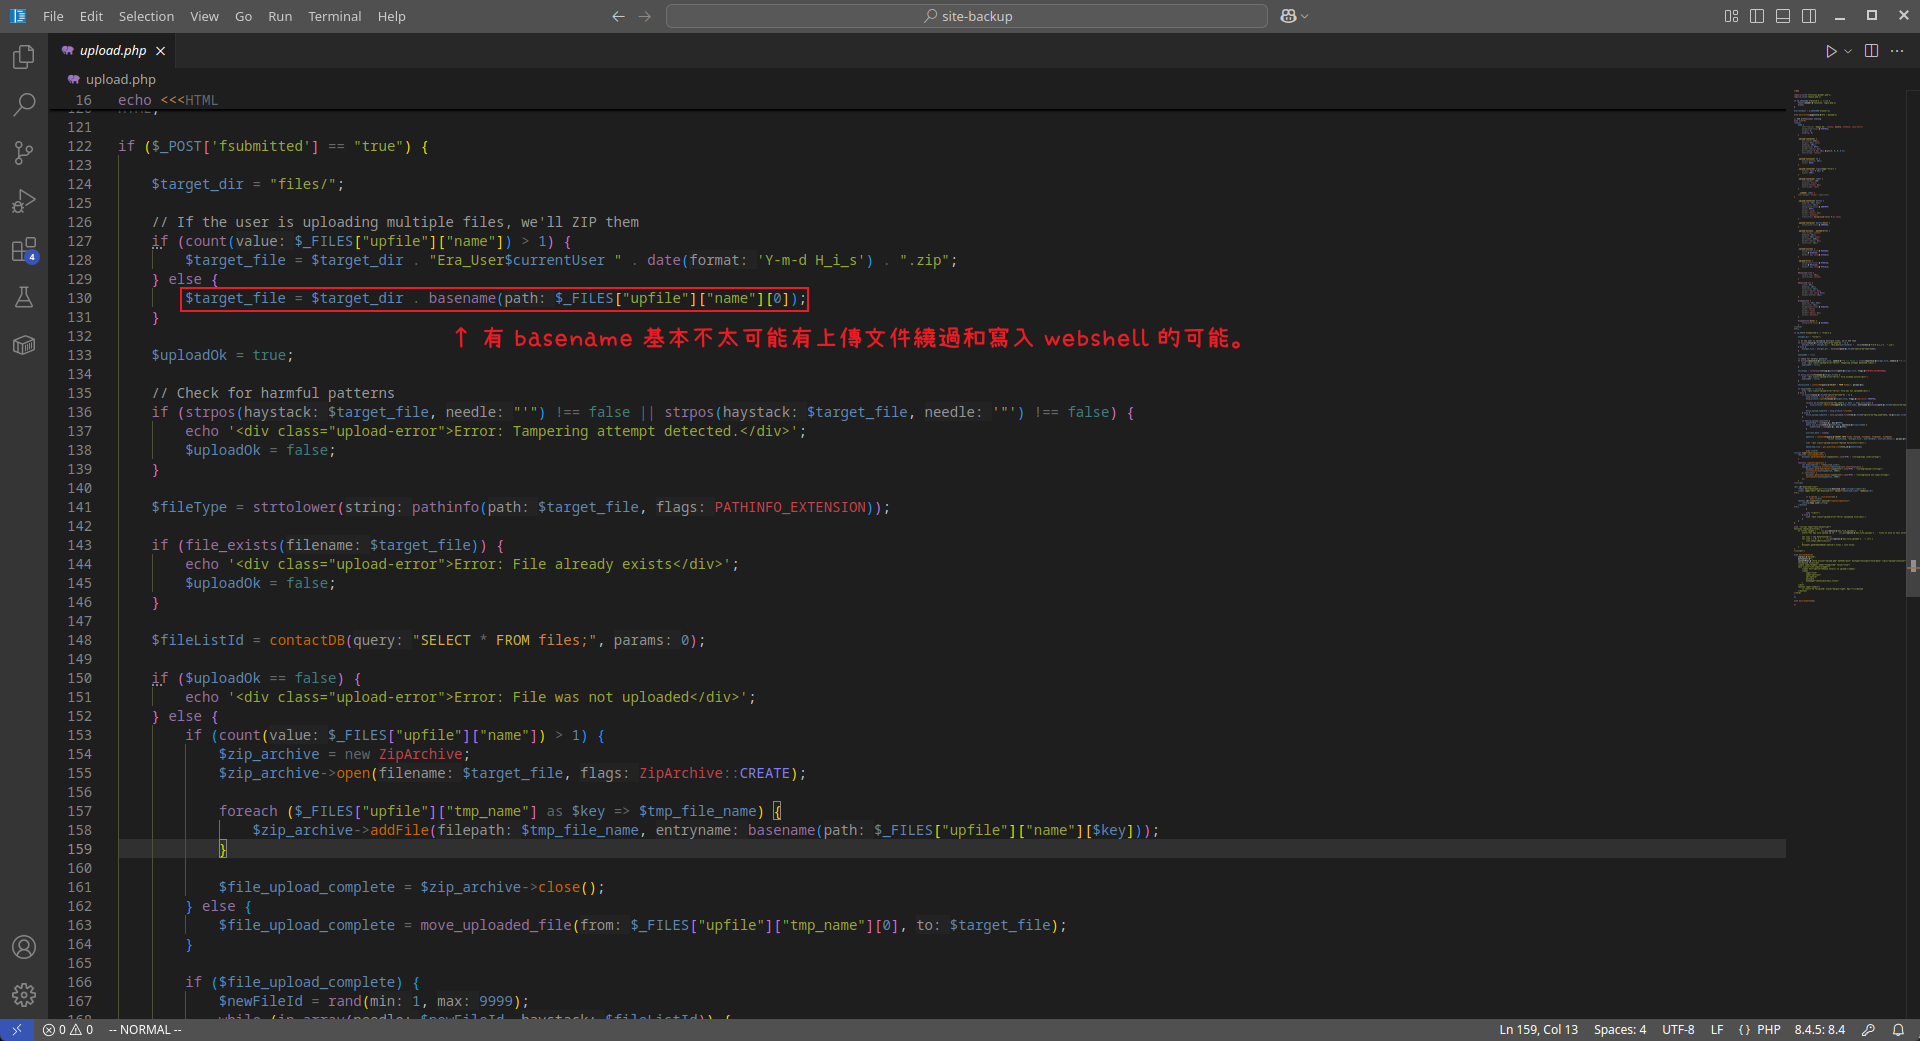
Task: Expand the run button dropdown chevron
Action: [1848, 51]
